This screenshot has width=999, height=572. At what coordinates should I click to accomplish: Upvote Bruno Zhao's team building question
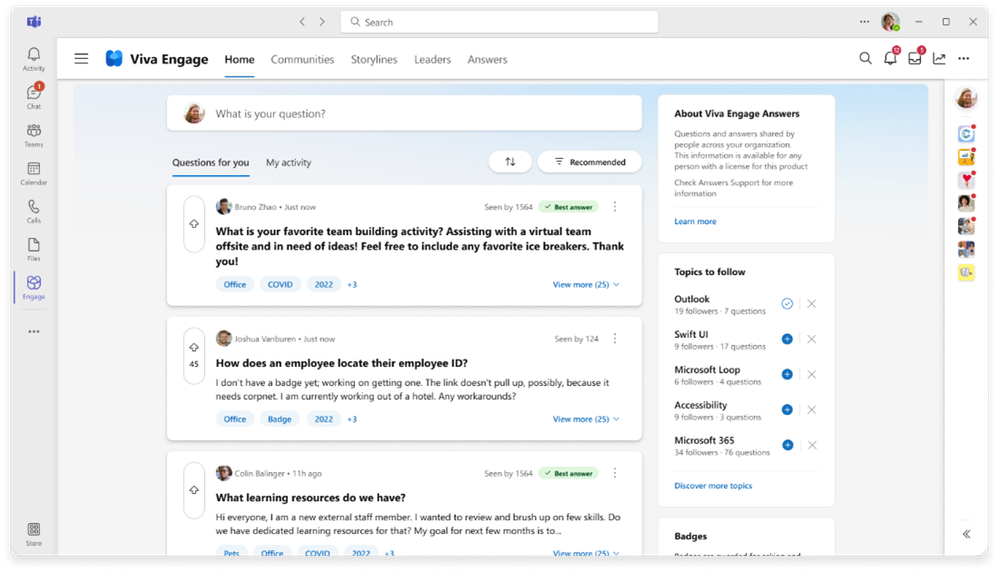pos(194,224)
